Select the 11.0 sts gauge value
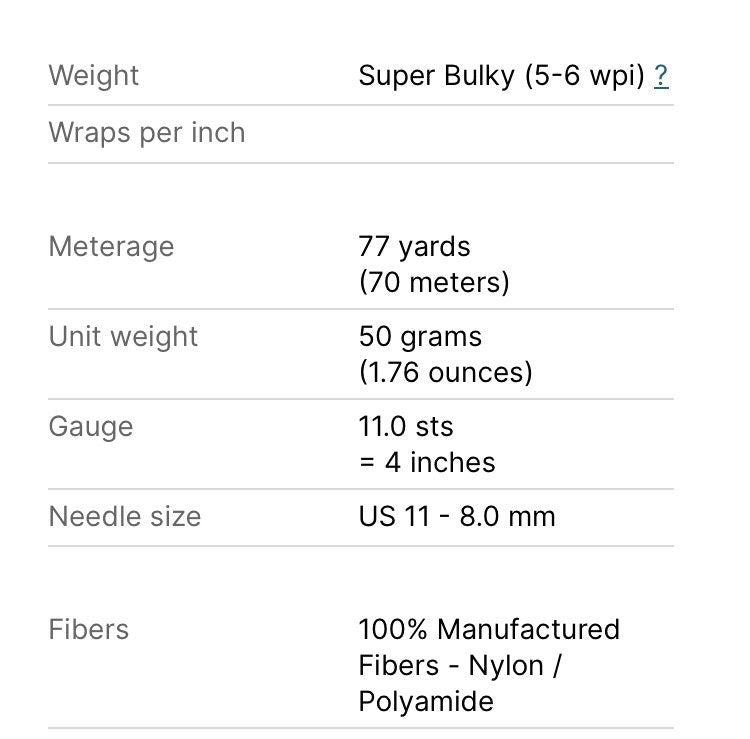 [x=406, y=427]
